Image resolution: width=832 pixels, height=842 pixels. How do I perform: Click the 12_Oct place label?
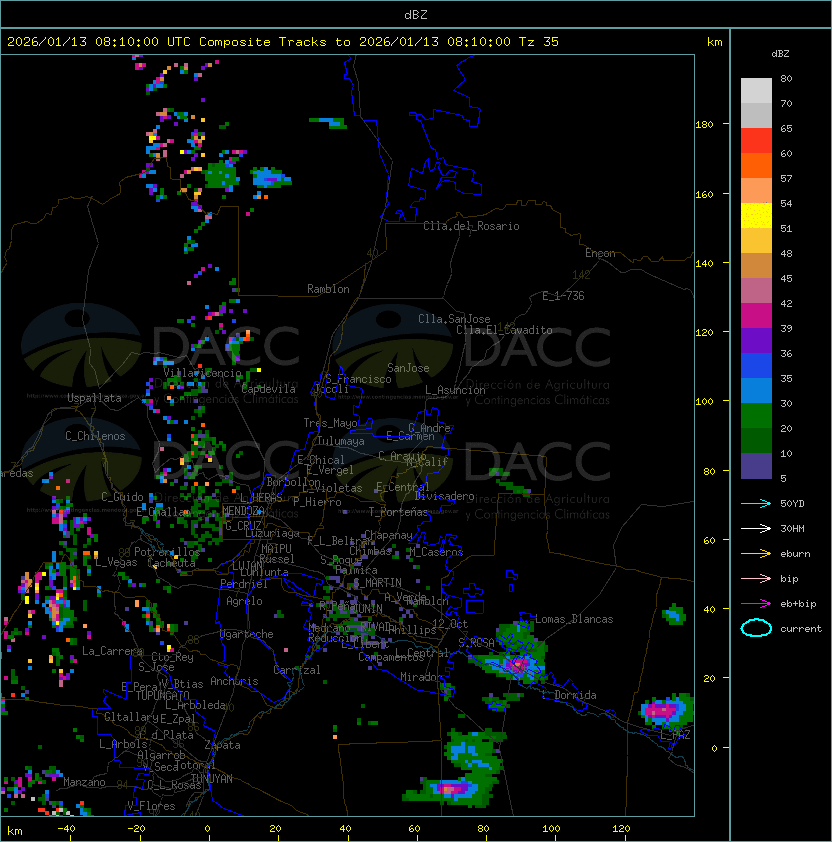click(450, 624)
